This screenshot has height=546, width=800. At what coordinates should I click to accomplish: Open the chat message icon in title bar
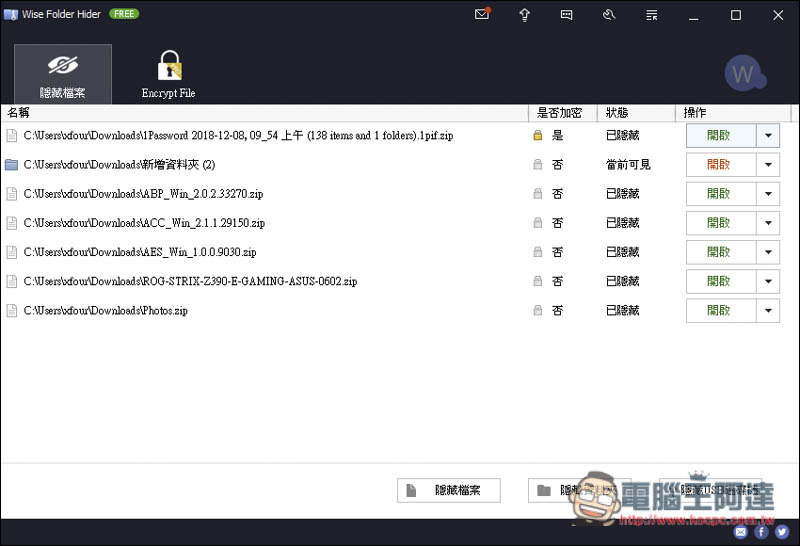click(566, 15)
